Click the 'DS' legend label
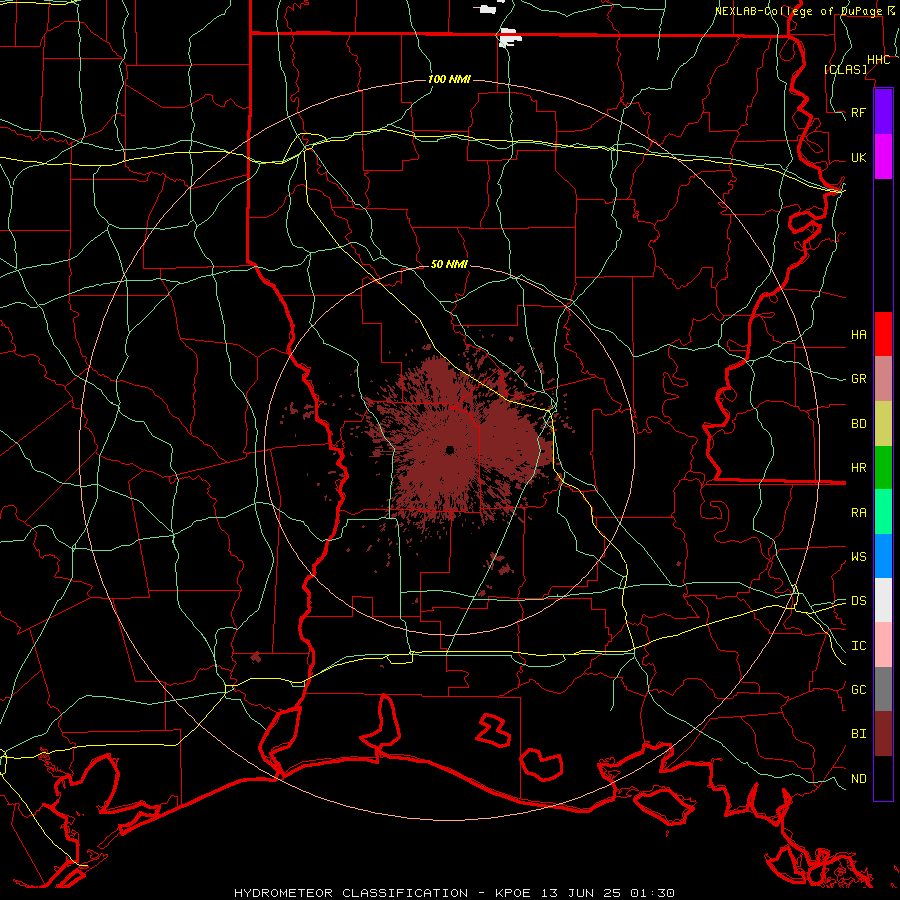 pyautogui.click(x=858, y=601)
